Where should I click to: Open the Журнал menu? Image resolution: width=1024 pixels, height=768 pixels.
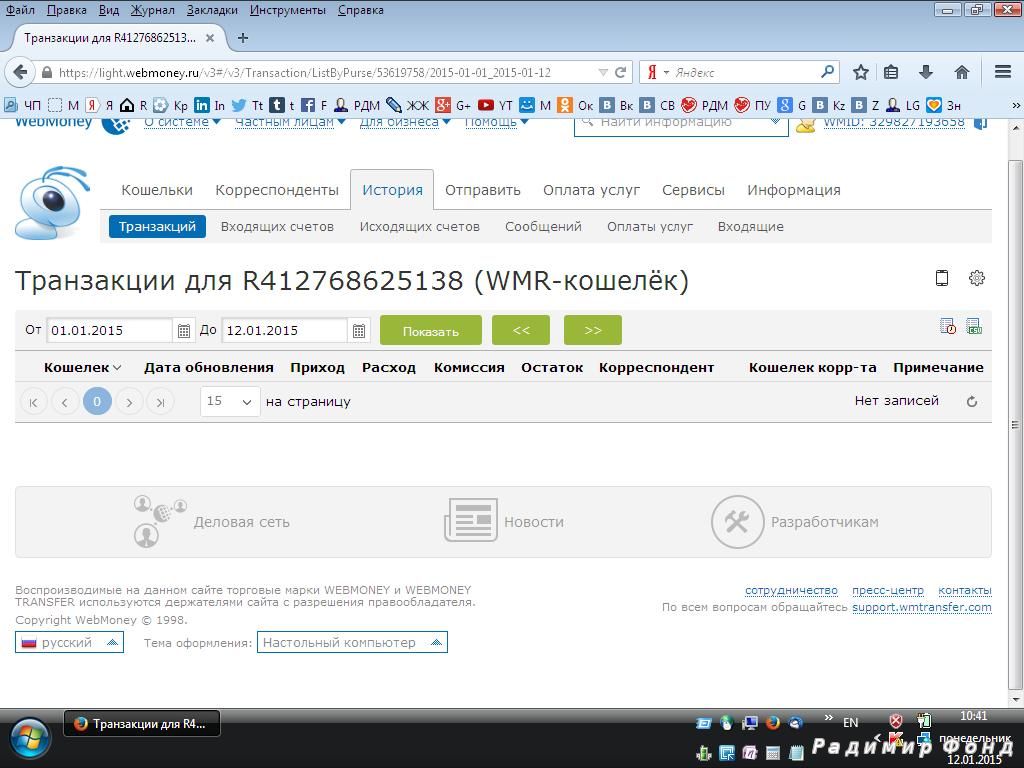coord(152,10)
